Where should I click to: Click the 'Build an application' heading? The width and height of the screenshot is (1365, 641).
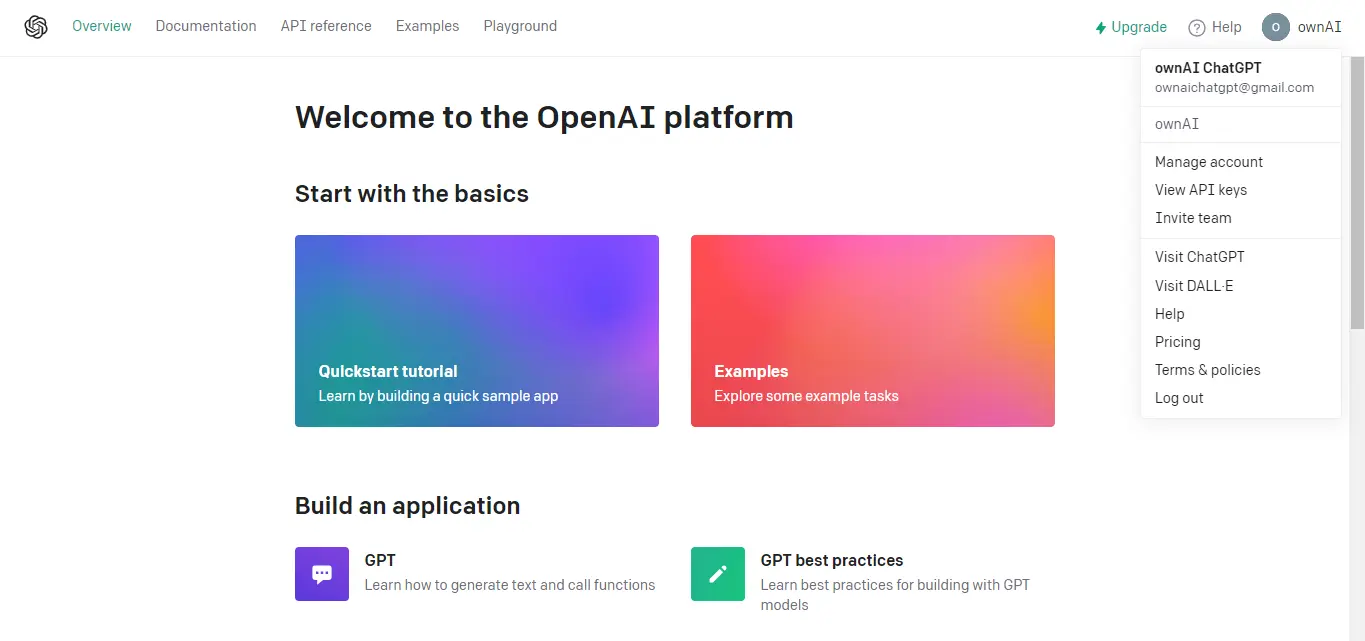[x=407, y=505]
